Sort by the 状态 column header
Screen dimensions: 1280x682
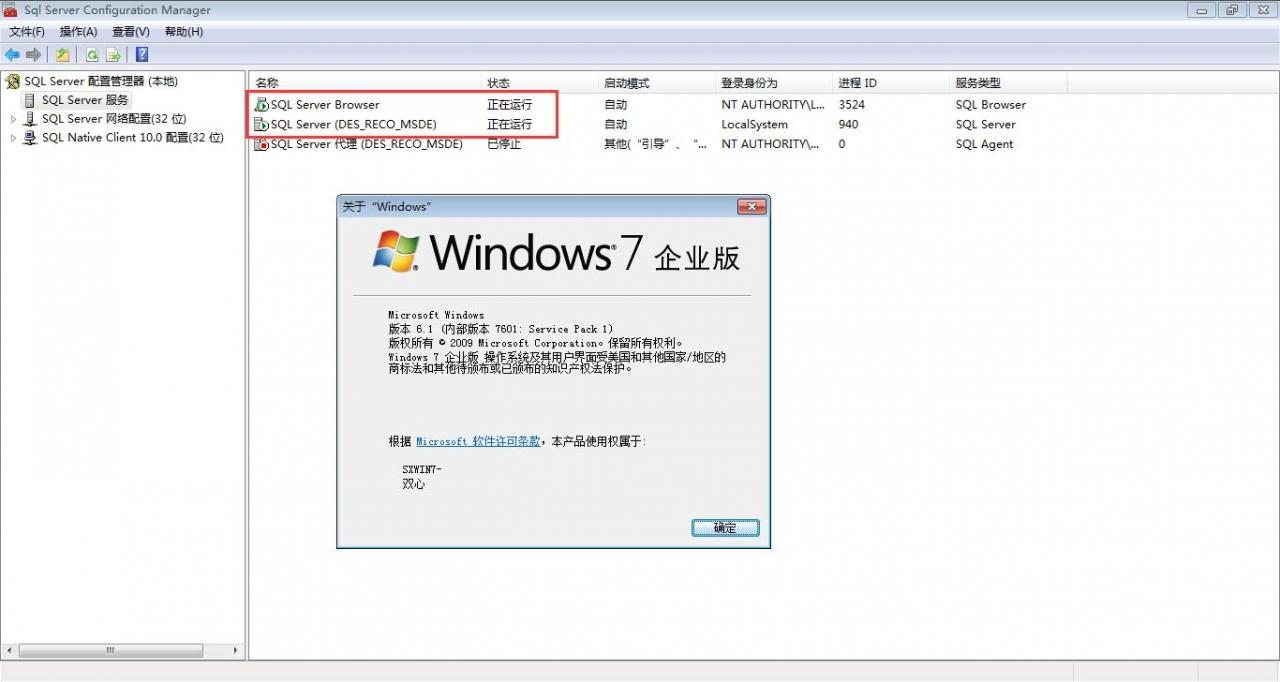(x=498, y=83)
